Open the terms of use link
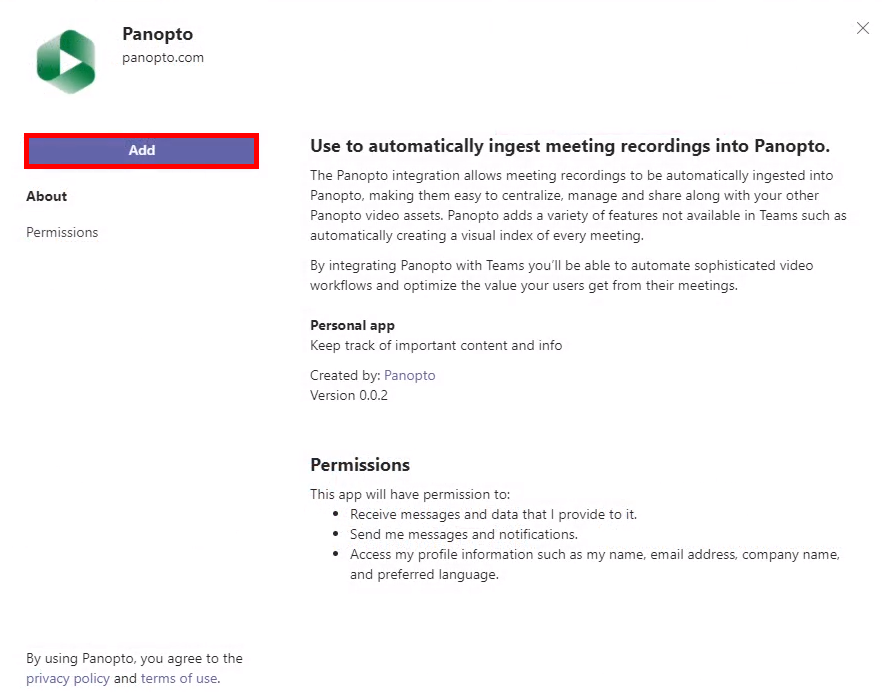 [179, 679]
